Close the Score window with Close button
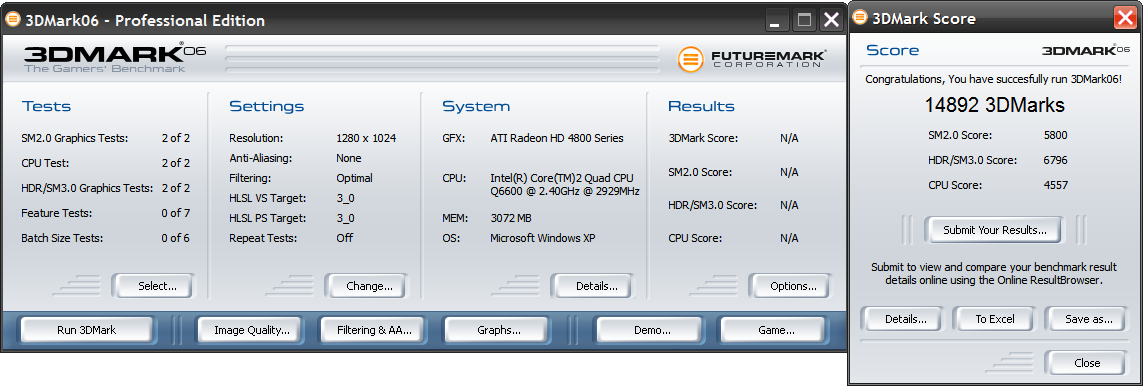The width and height of the screenshot is (1143, 386). 1087,363
